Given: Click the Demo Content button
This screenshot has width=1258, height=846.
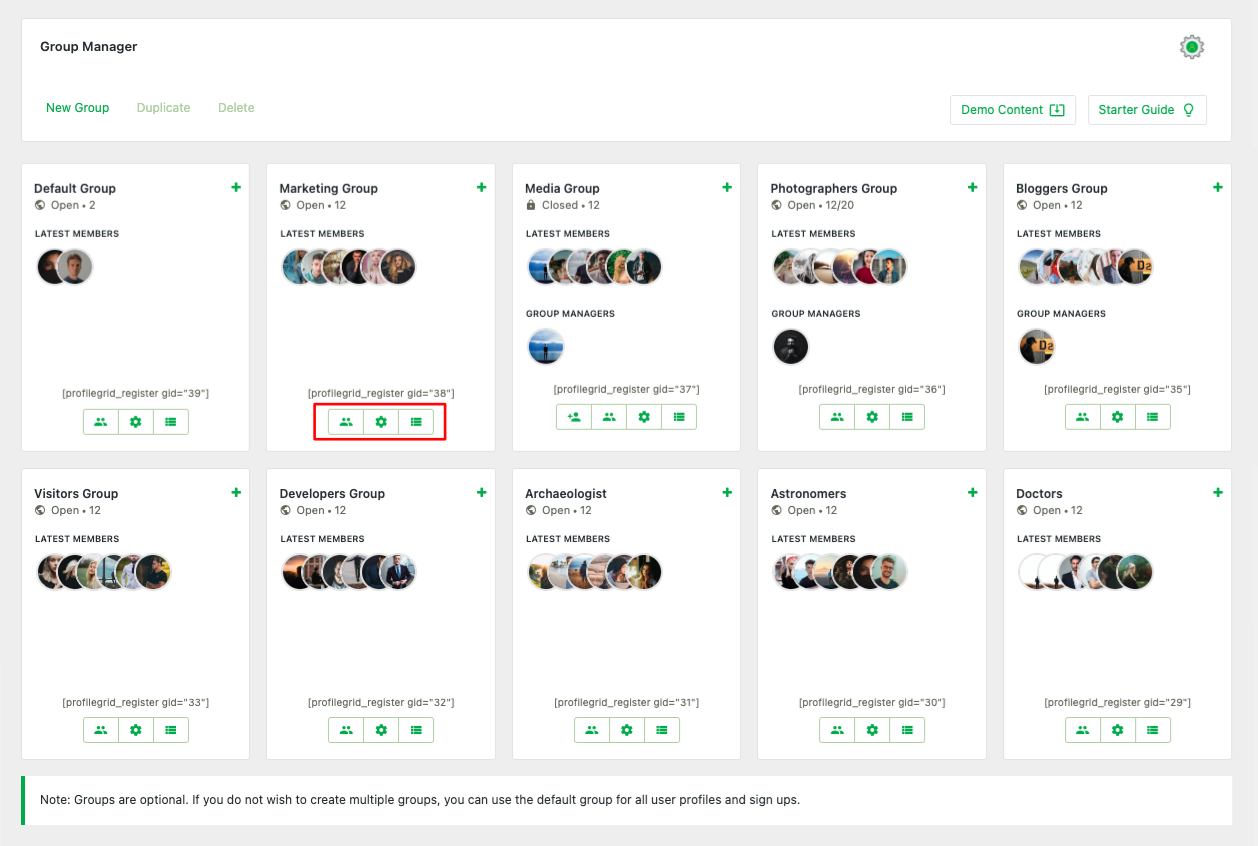Looking at the screenshot, I should (1012, 110).
